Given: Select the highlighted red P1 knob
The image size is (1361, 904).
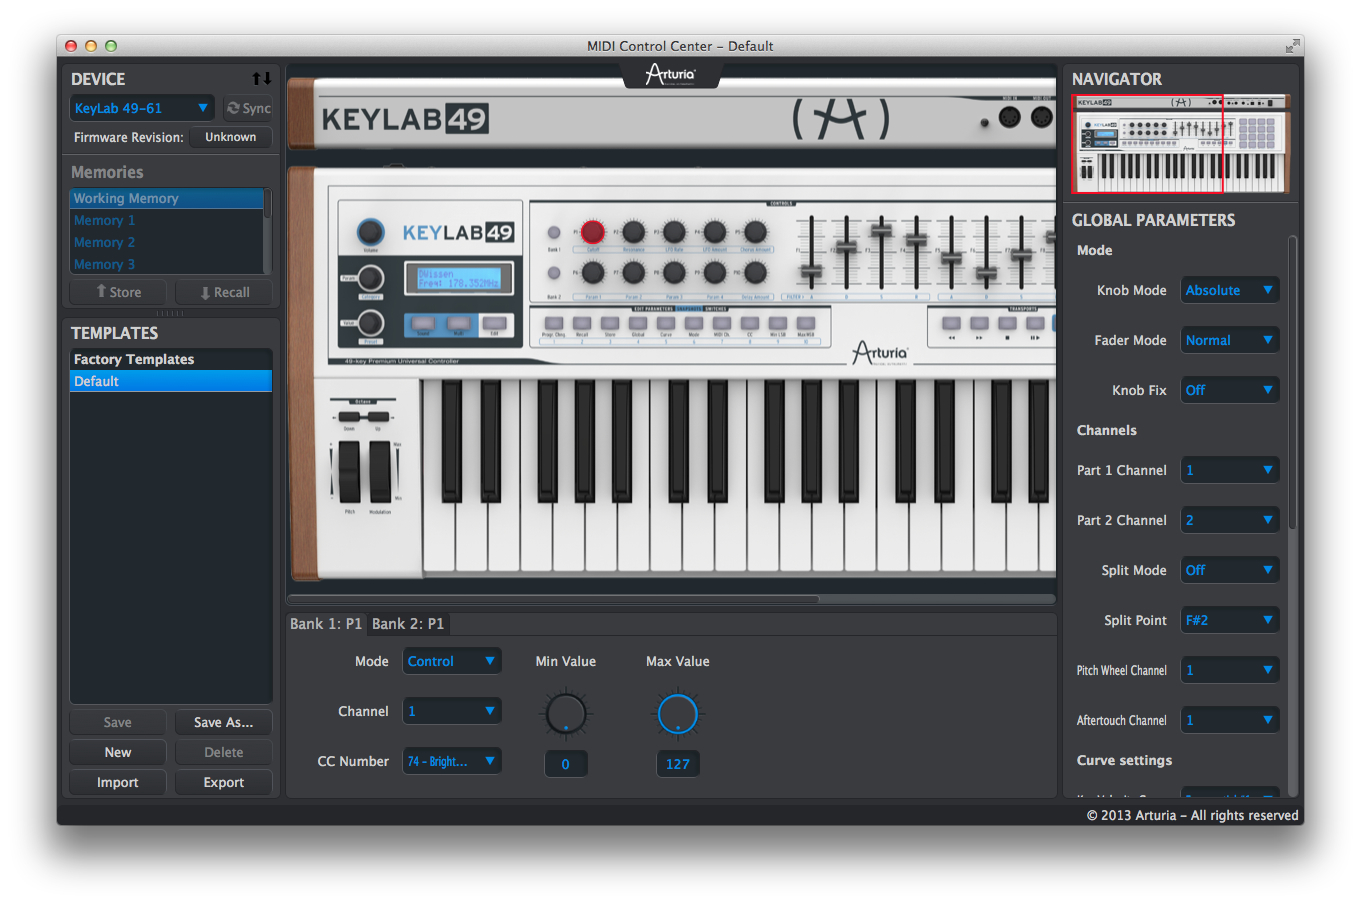Looking at the screenshot, I should 593,232.
